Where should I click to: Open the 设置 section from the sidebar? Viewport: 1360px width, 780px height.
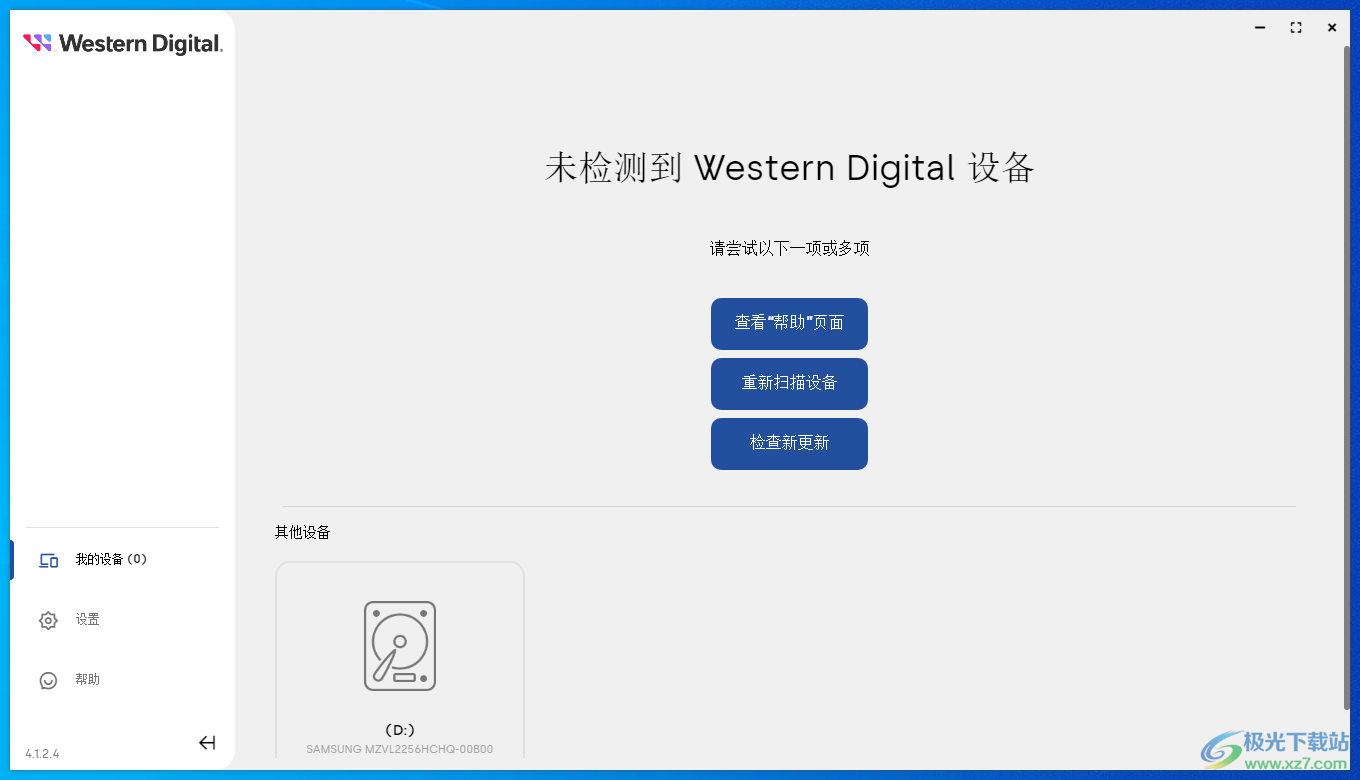(x=87, y=620)
